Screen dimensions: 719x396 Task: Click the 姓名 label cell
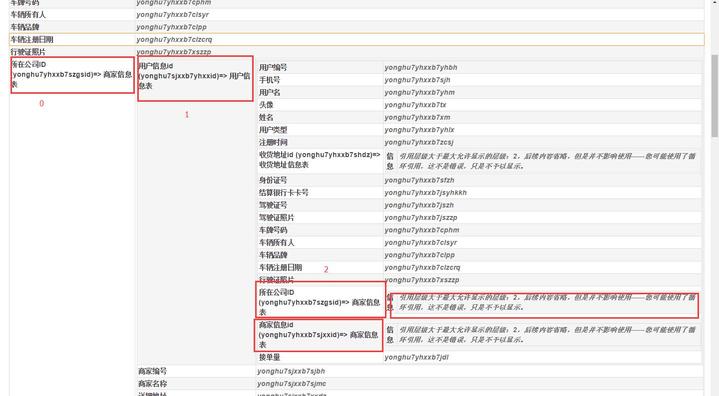266,117
